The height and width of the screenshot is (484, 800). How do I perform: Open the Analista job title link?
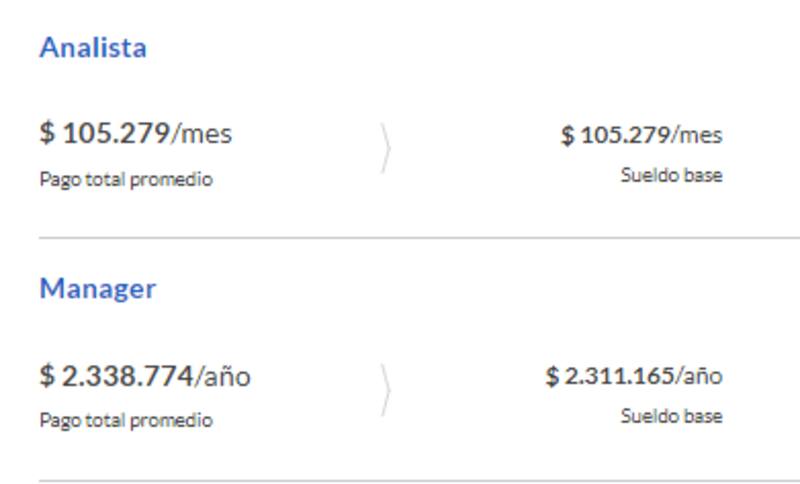click(x=93, y=48)
